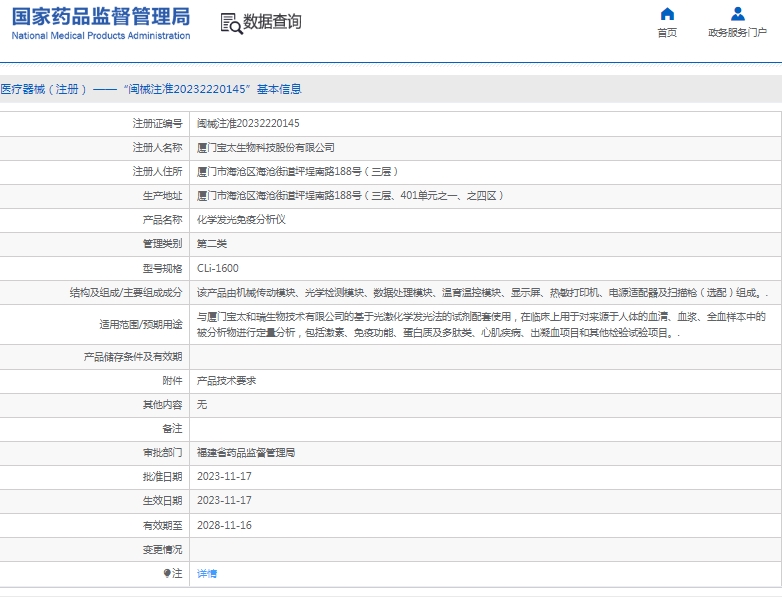Click the 注册证编号 row label
Screen dimensions: 782x598
(x=158, y=123)
